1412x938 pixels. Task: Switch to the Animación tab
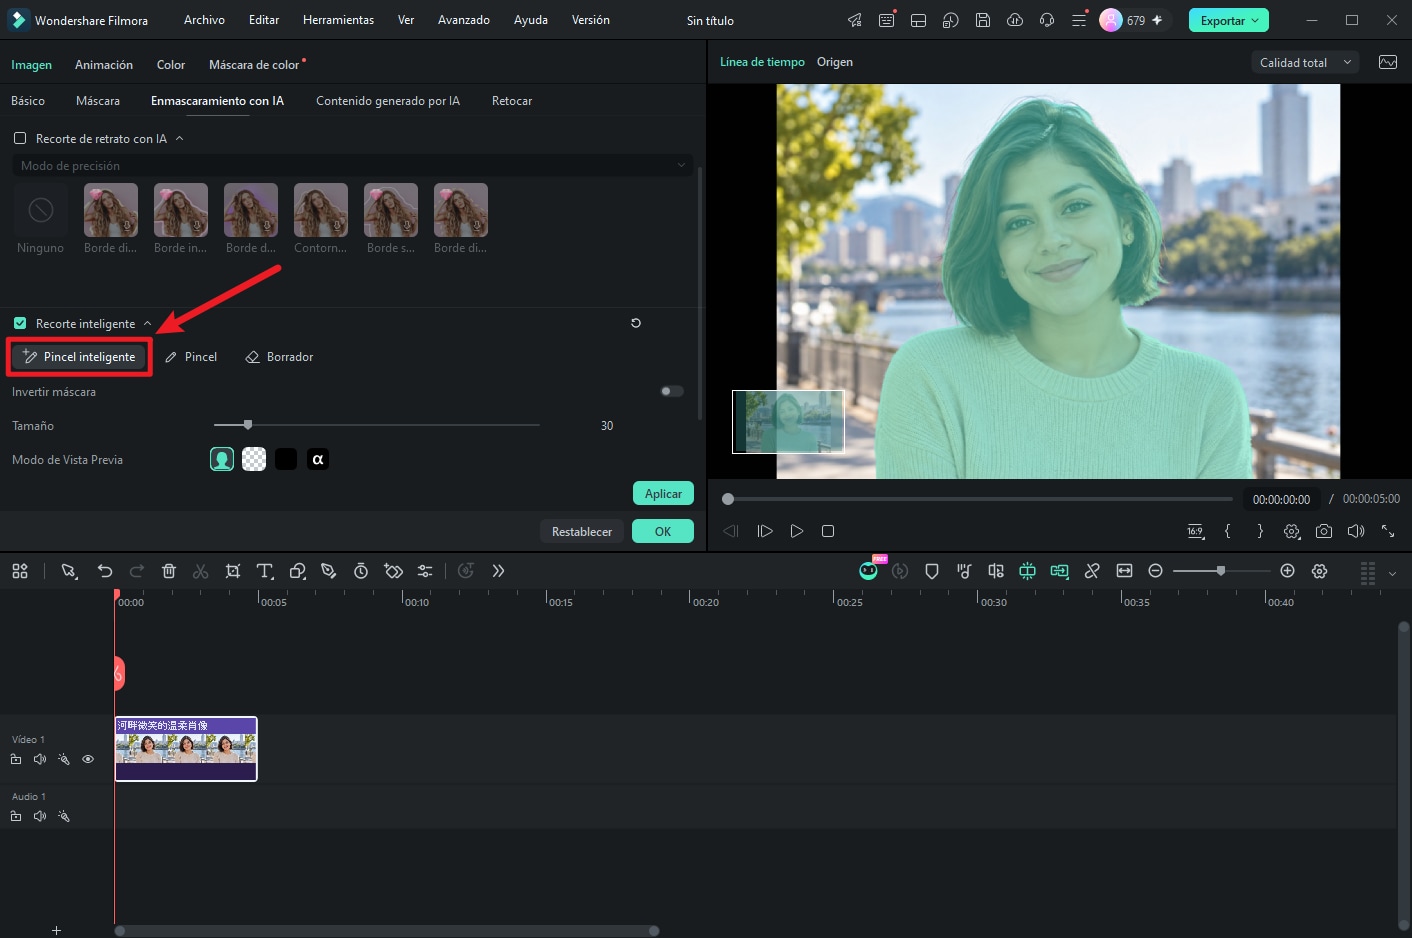[104, 65]
